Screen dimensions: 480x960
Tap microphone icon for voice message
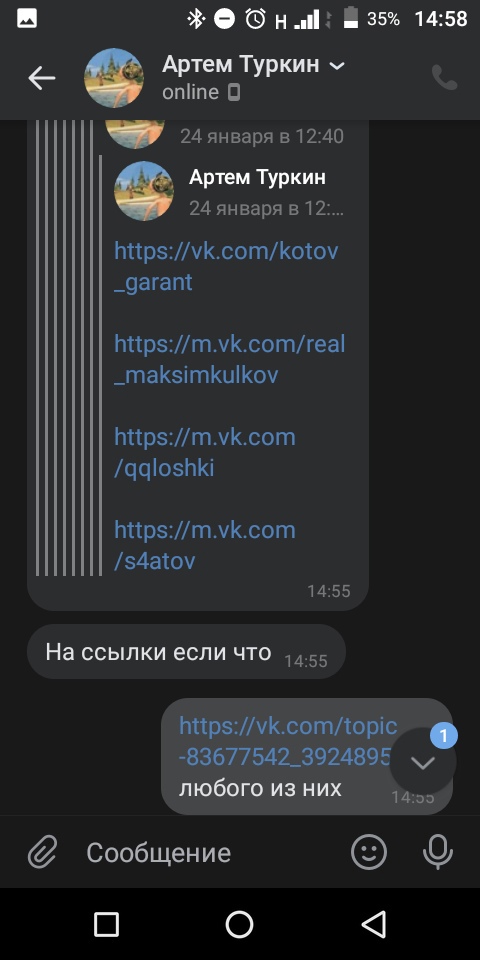[438, 852]
